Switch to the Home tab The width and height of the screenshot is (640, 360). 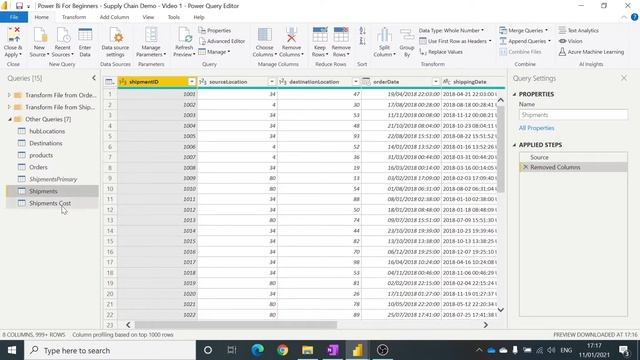[x=42, y=17]
